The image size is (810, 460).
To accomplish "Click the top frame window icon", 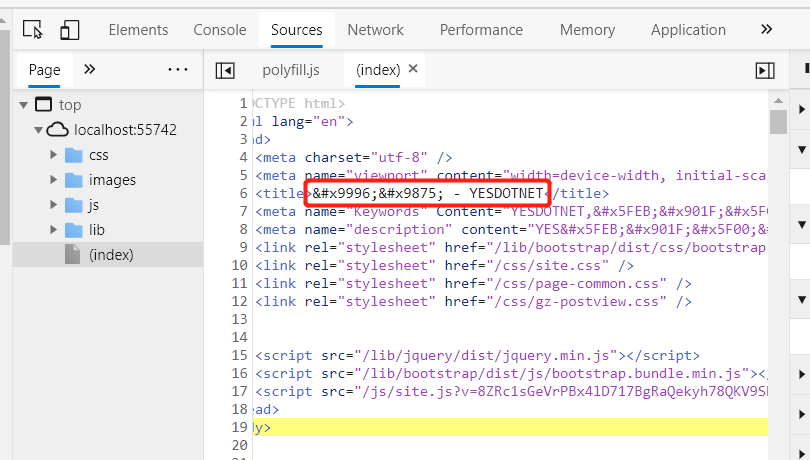I will pos(43,104).
